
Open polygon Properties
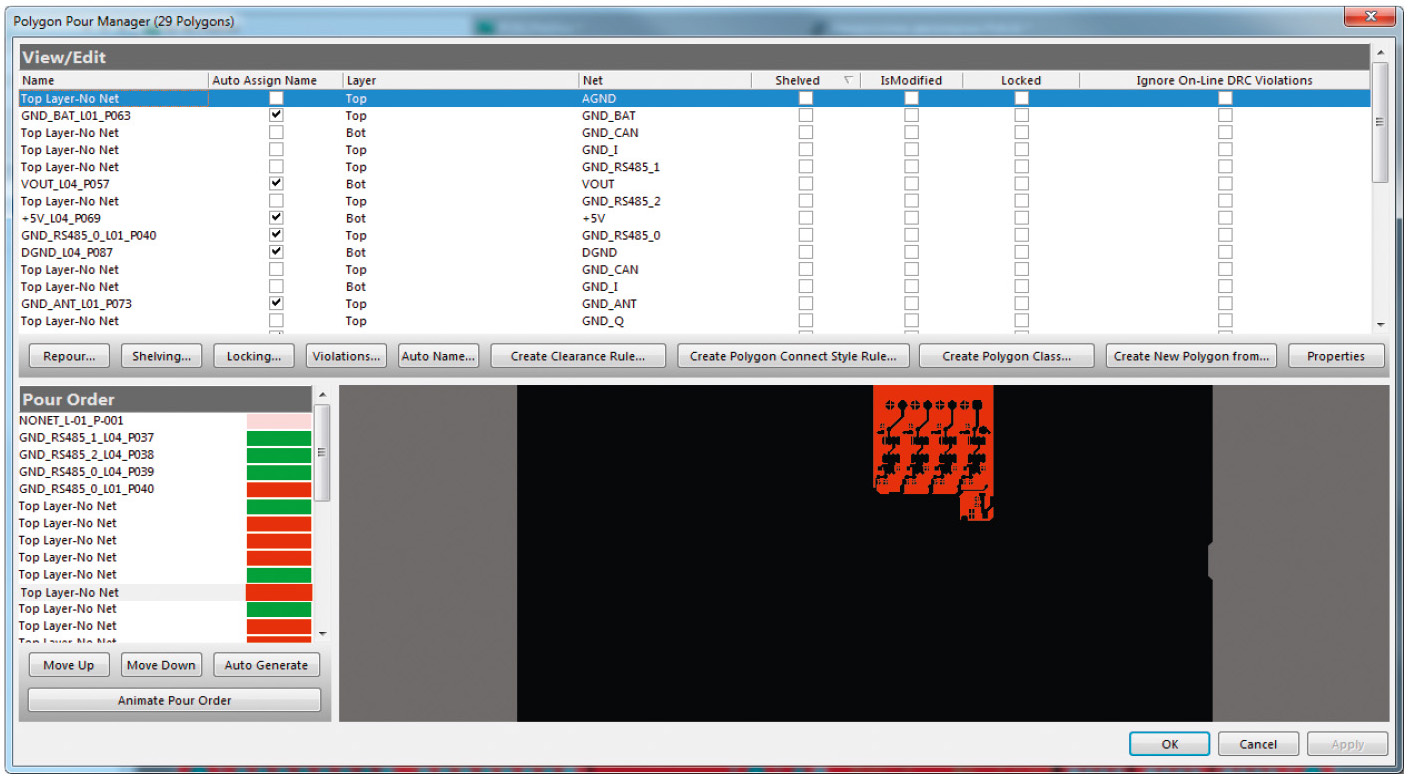click(x=1335, y=356)
